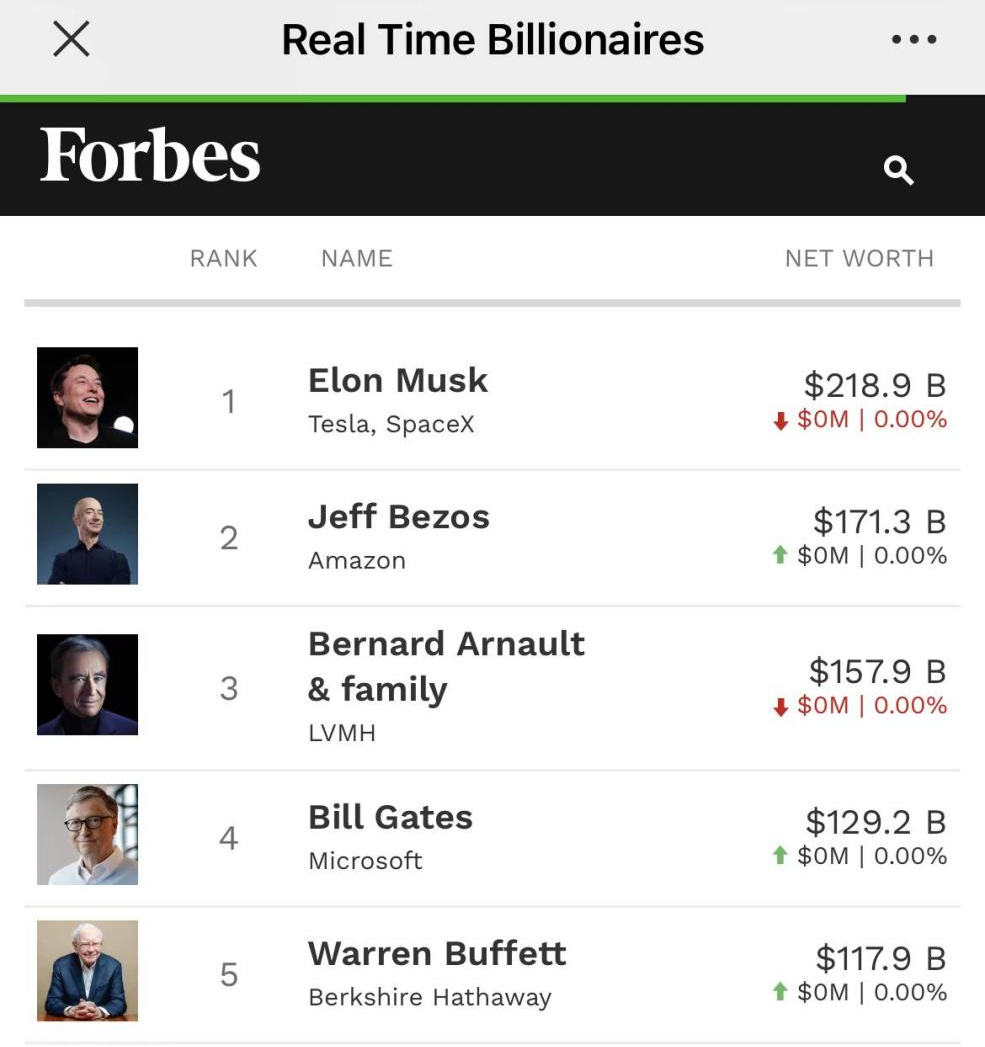Open Bill Gates's portrait thumbnail
Image resolution: width=985 pixels, height=1047 pixels.
coord(87,834)
